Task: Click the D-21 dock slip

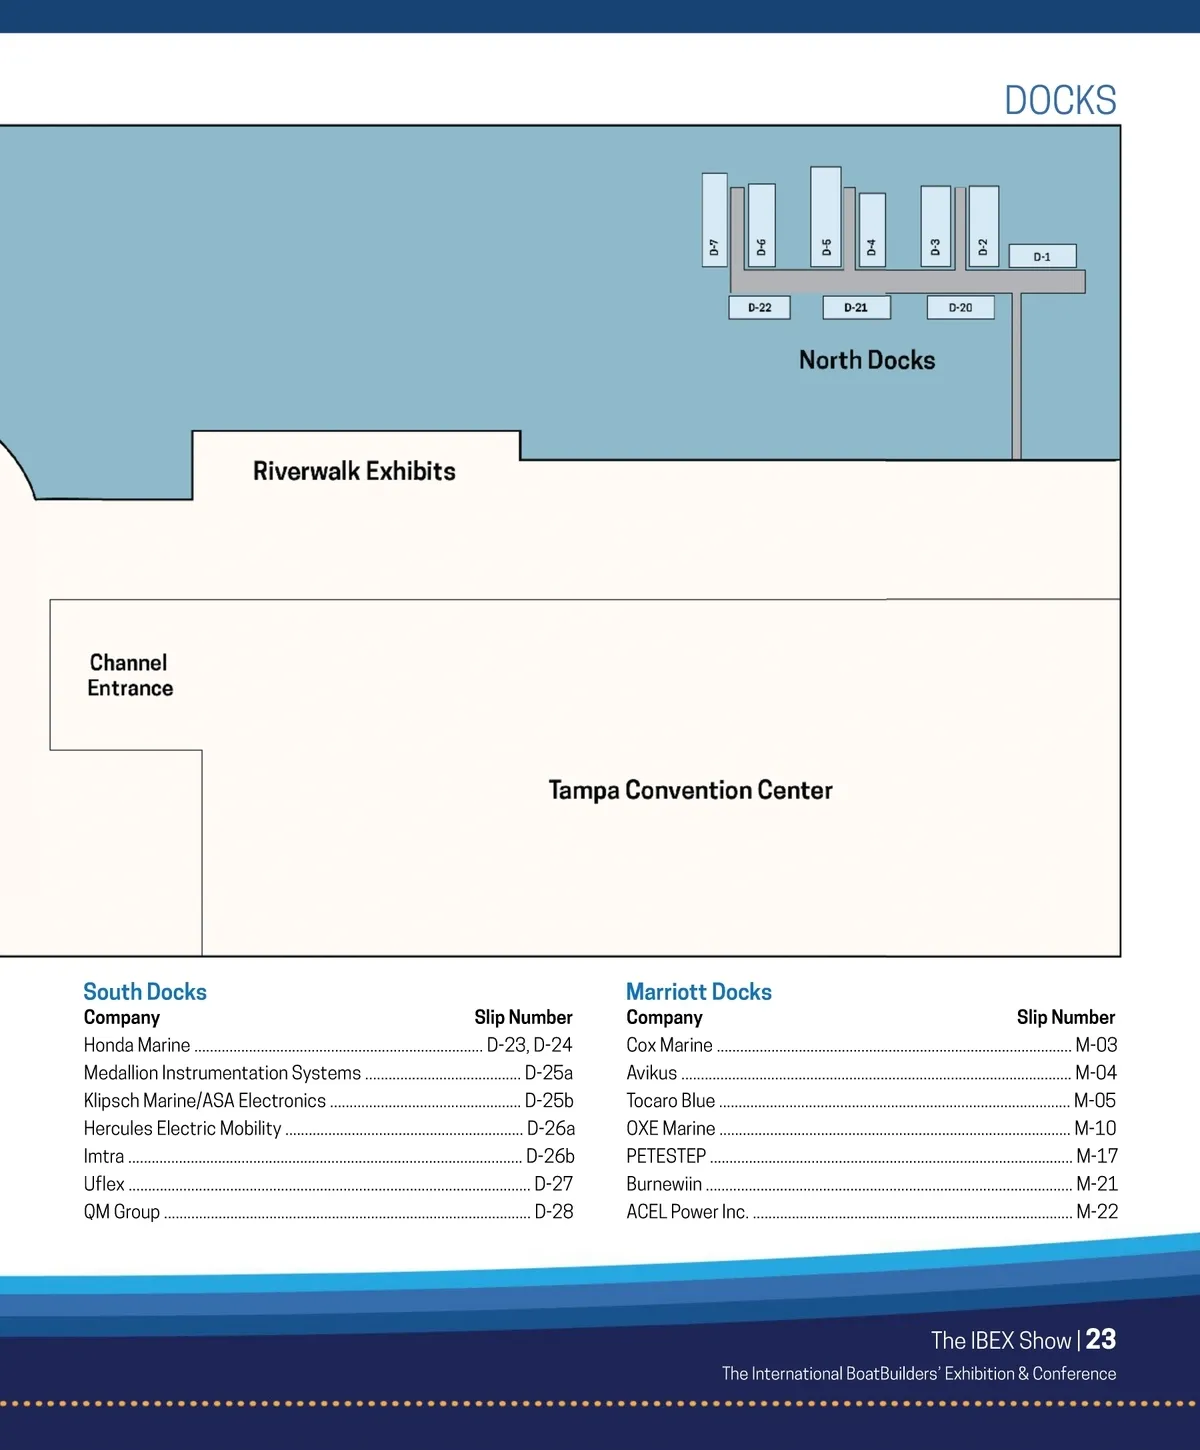Action: pyautogui.click(x=856, y=307)
